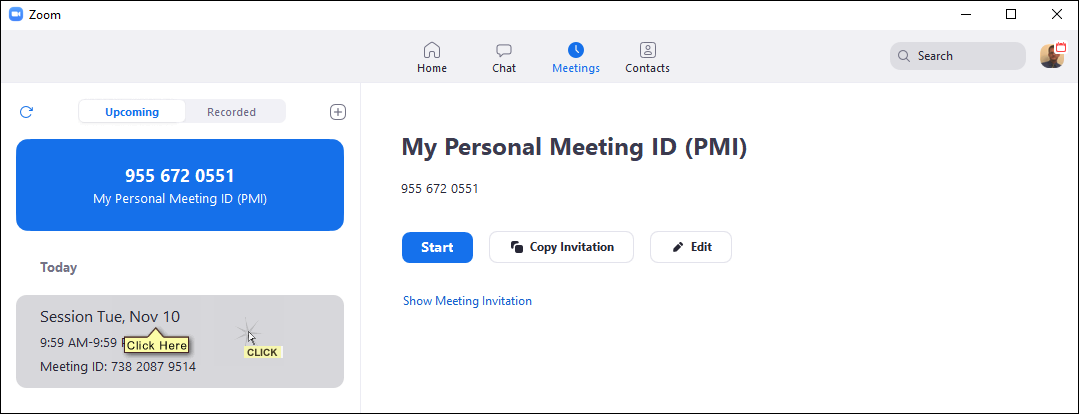Close the Zoom window
Screen dimensions: 1079x414
(1057, 14)
